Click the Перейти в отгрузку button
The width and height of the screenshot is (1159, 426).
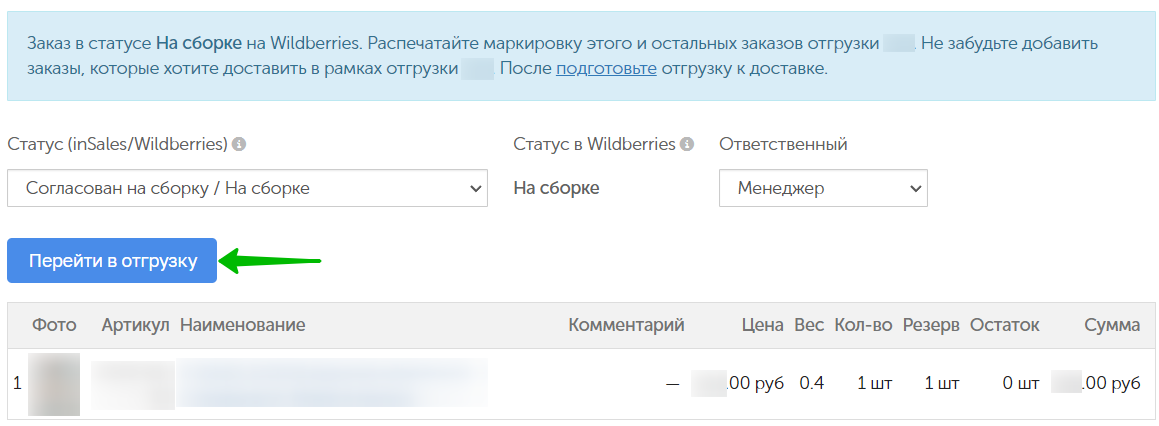pyautogui.click(x=112, y=260)
